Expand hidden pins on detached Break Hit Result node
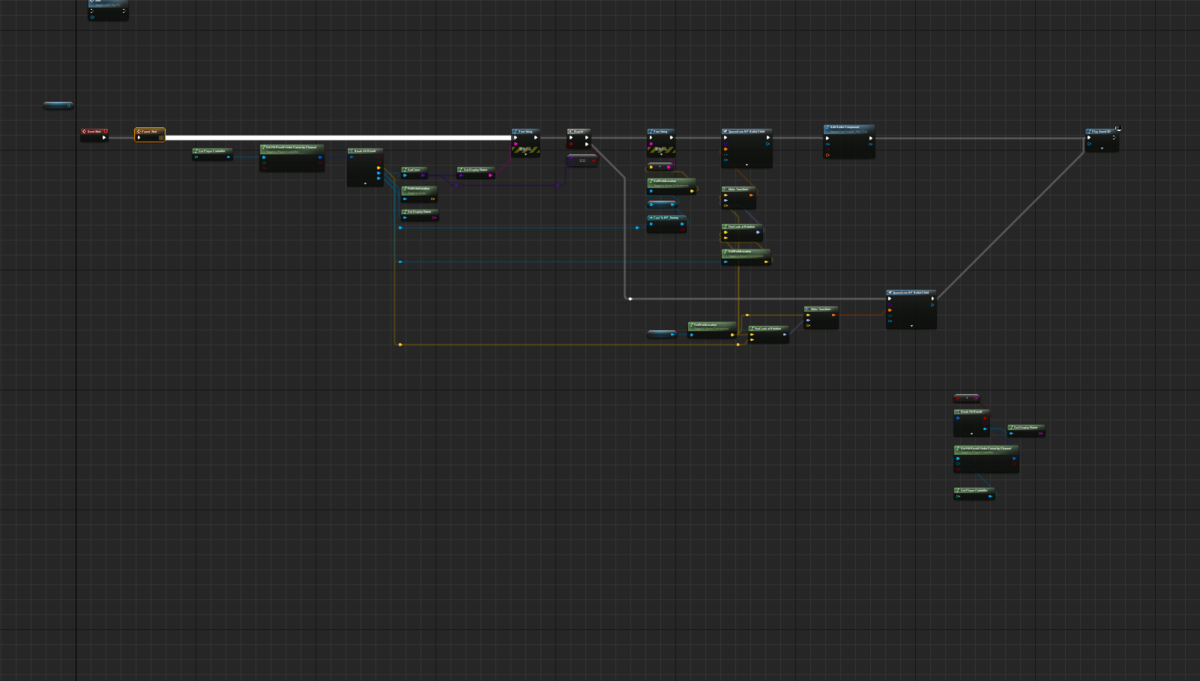The width and height of the screenshot is (1200, 681). coord(972,434)
